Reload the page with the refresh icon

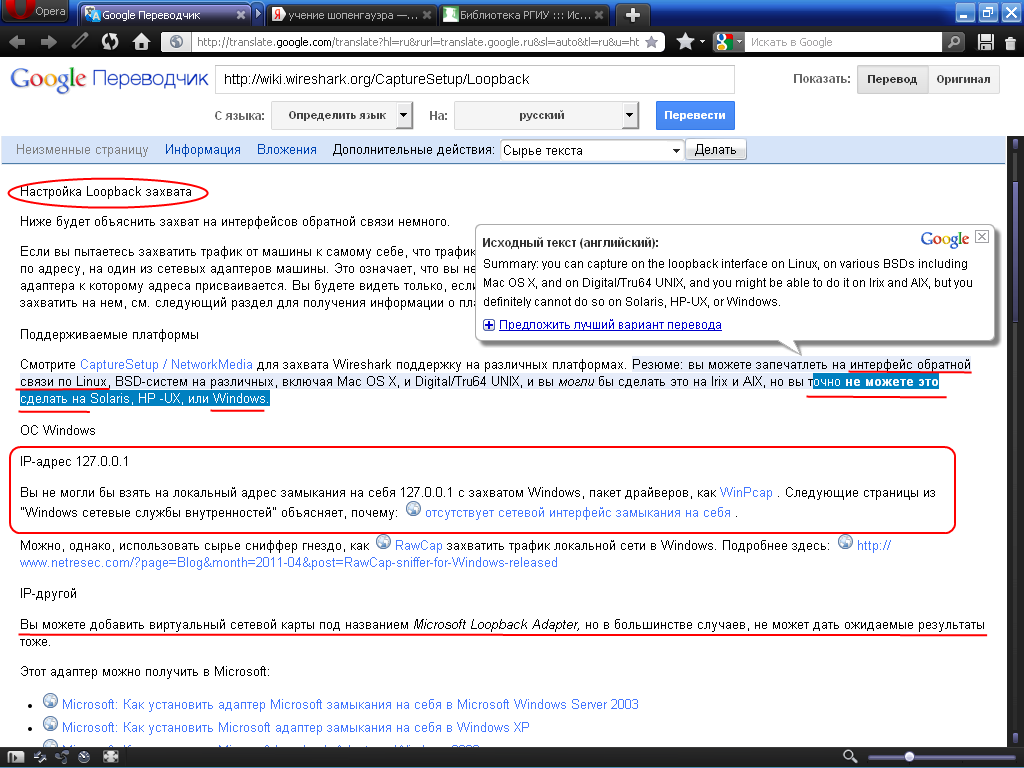click(110, 42)
